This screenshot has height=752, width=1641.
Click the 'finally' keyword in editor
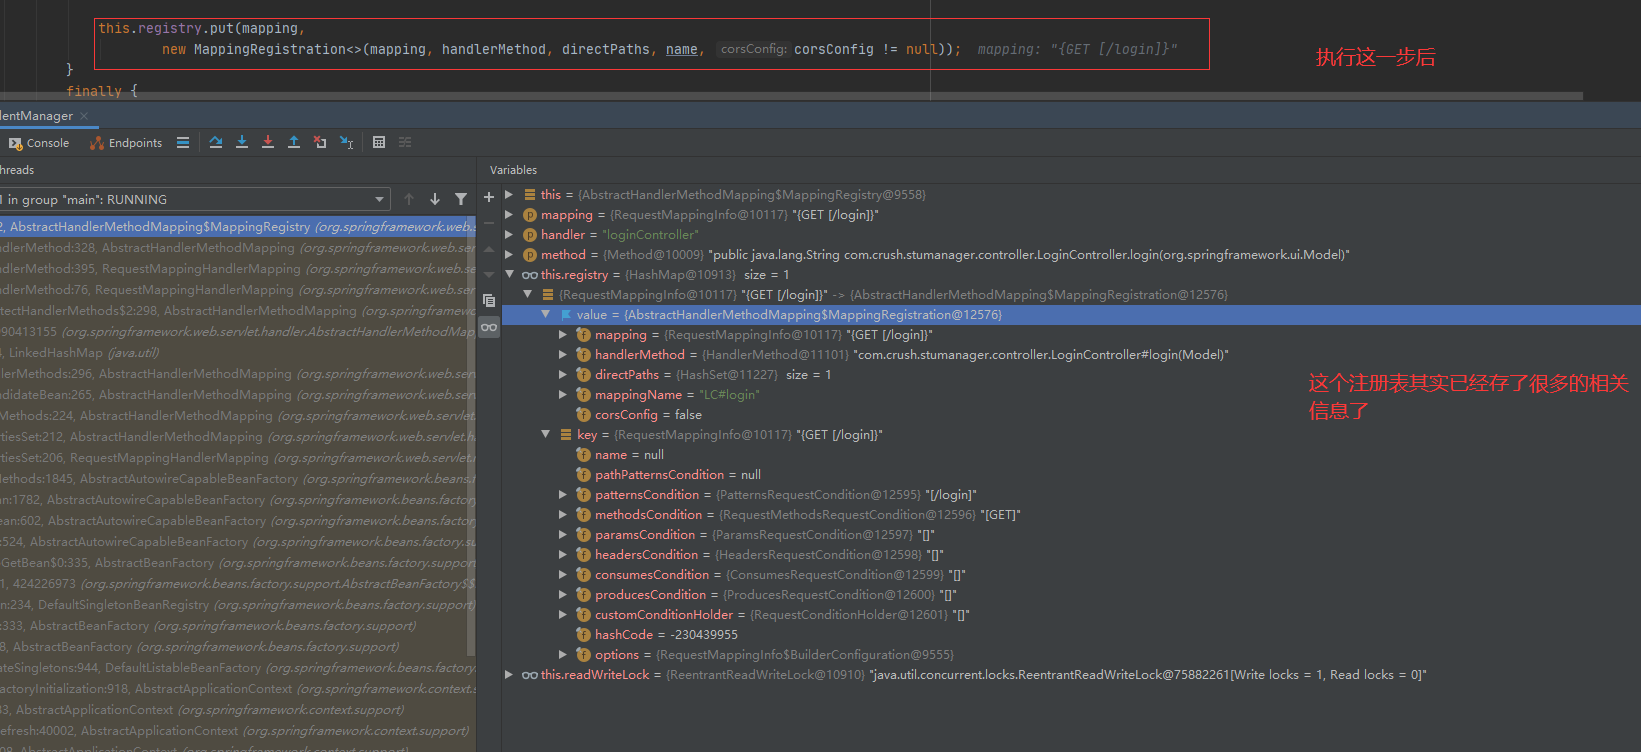(x=94, y=91)
